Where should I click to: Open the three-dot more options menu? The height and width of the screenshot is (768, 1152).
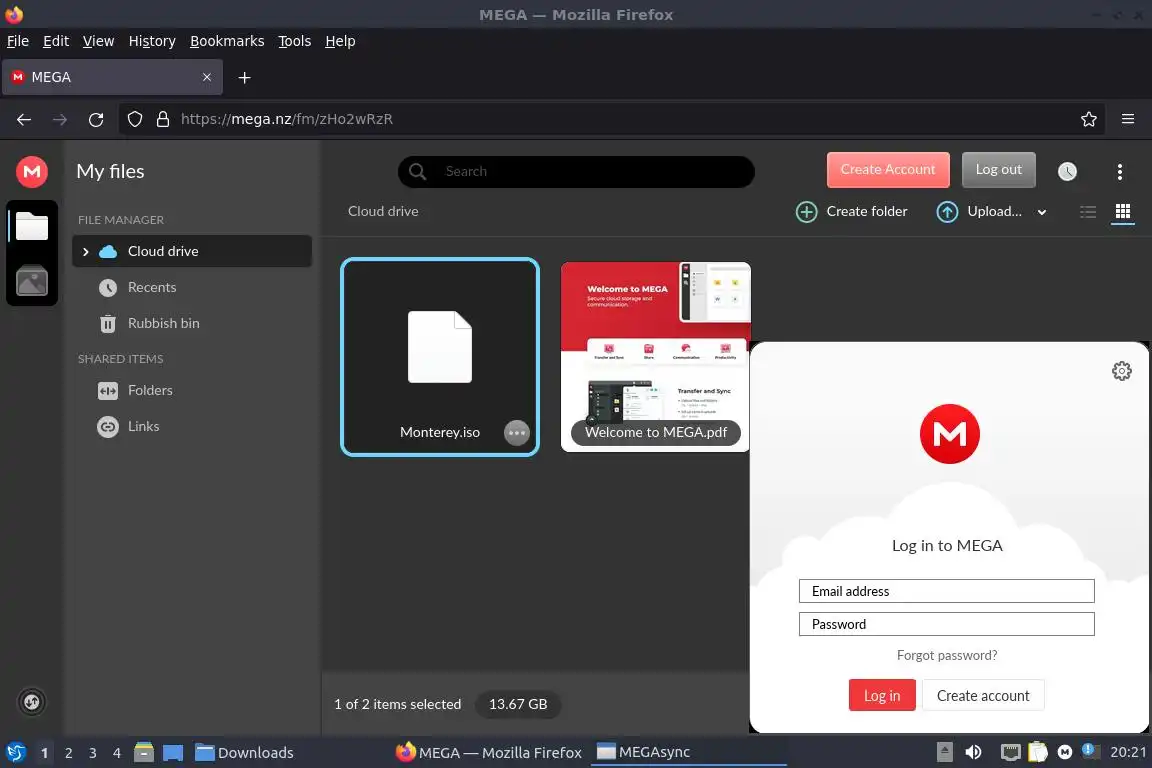coord(1119,171)
